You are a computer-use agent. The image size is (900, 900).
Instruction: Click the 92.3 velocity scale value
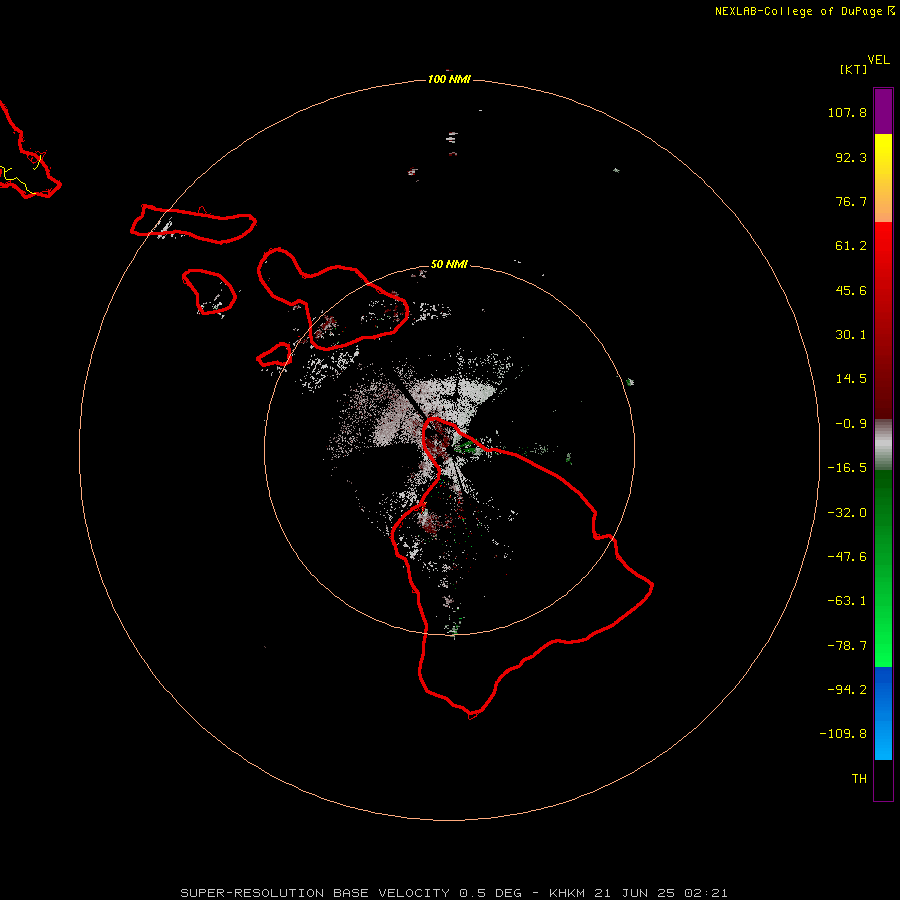pos(851,157)
